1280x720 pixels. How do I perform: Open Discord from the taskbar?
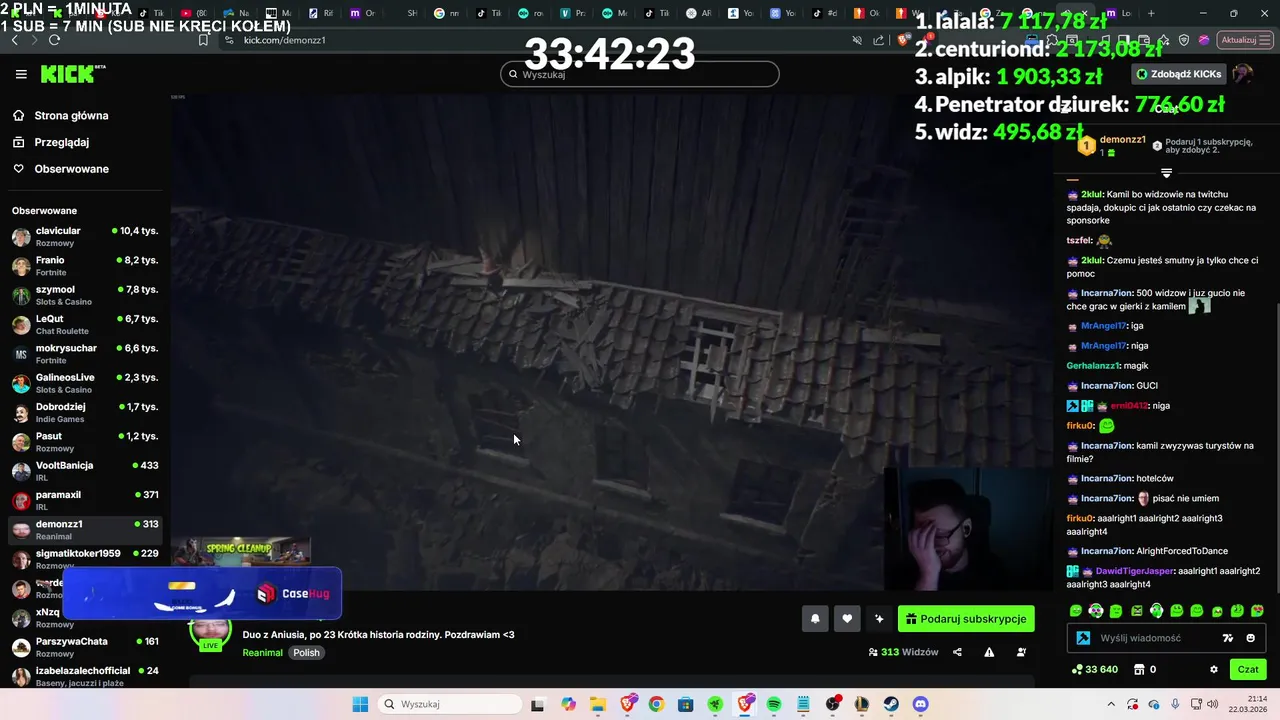point(920,704)
